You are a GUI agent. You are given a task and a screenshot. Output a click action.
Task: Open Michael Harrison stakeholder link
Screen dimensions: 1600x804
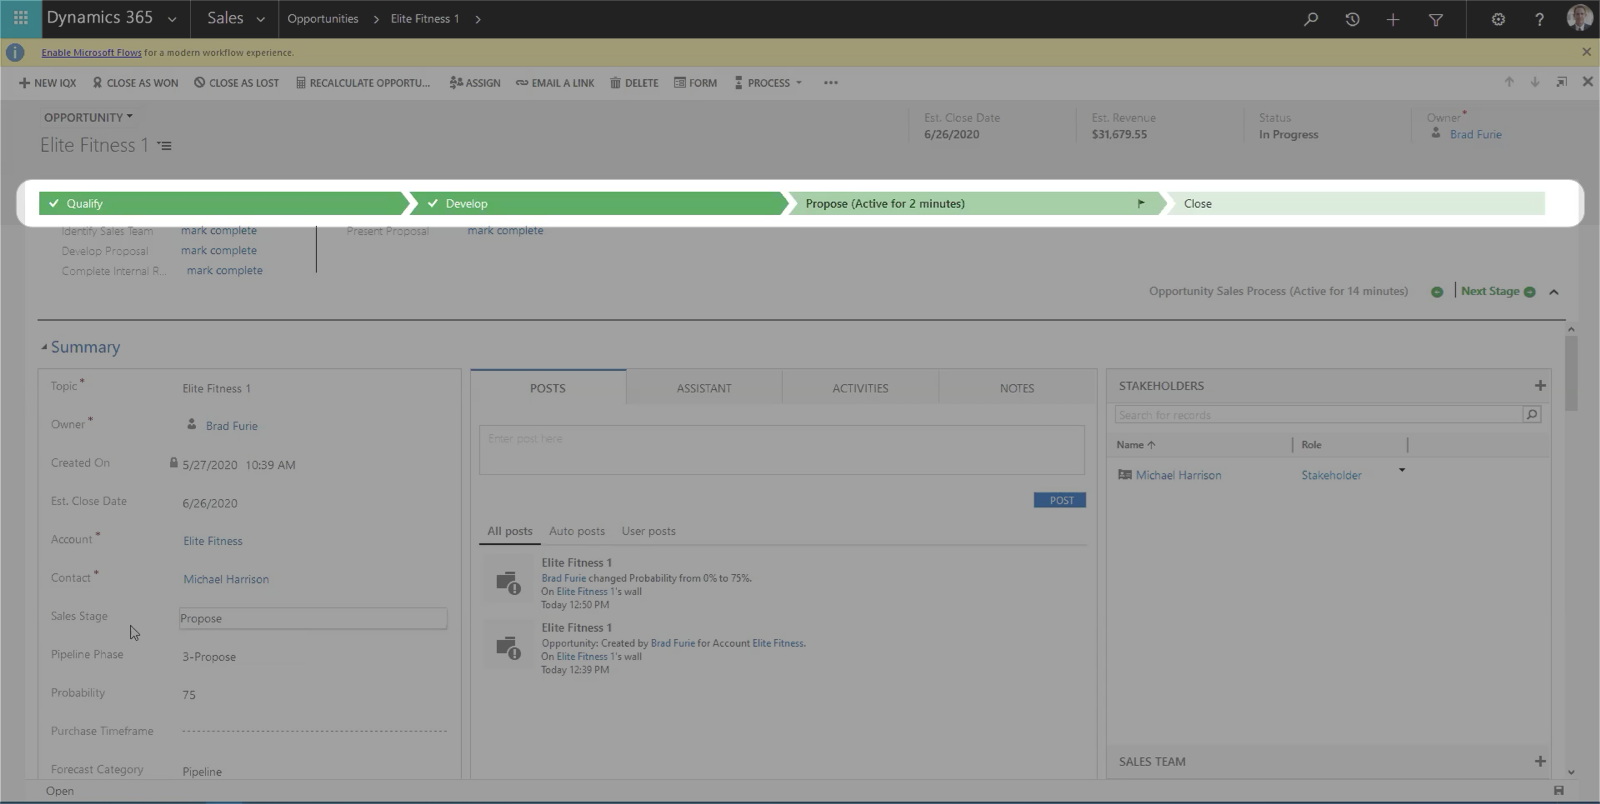pyautogui.click(x=1178, y=475)
